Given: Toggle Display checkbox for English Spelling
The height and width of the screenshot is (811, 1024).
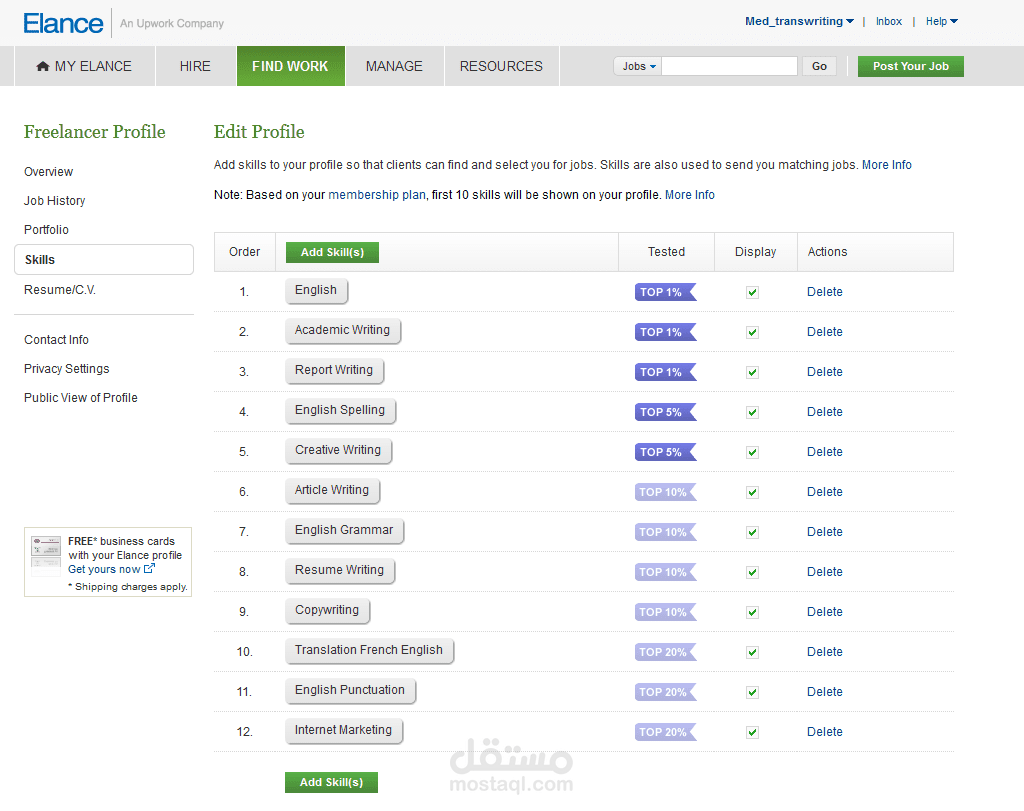Looking at the screenshot, I should [x=752, y=412].
